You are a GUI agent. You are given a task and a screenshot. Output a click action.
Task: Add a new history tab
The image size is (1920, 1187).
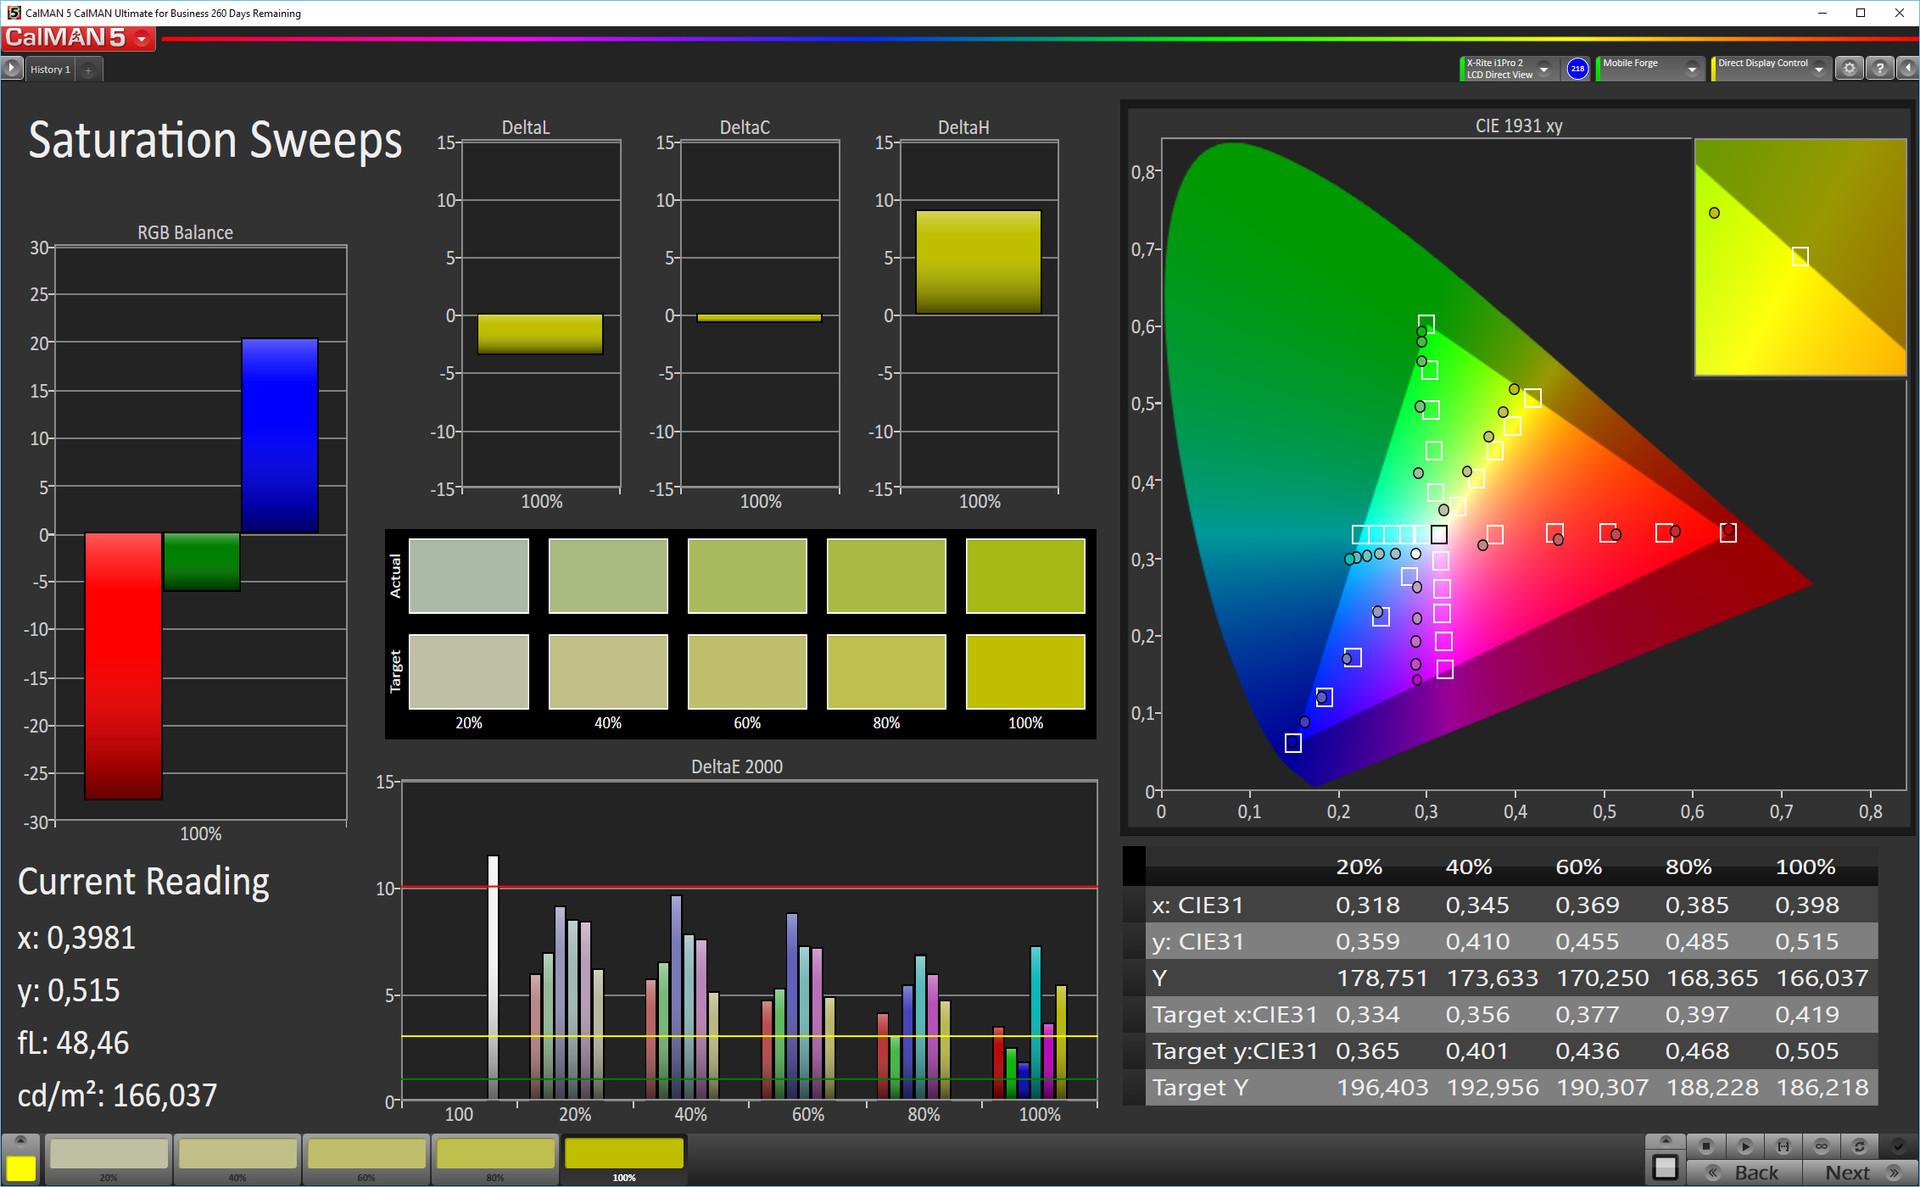click(x=88, y=69)
